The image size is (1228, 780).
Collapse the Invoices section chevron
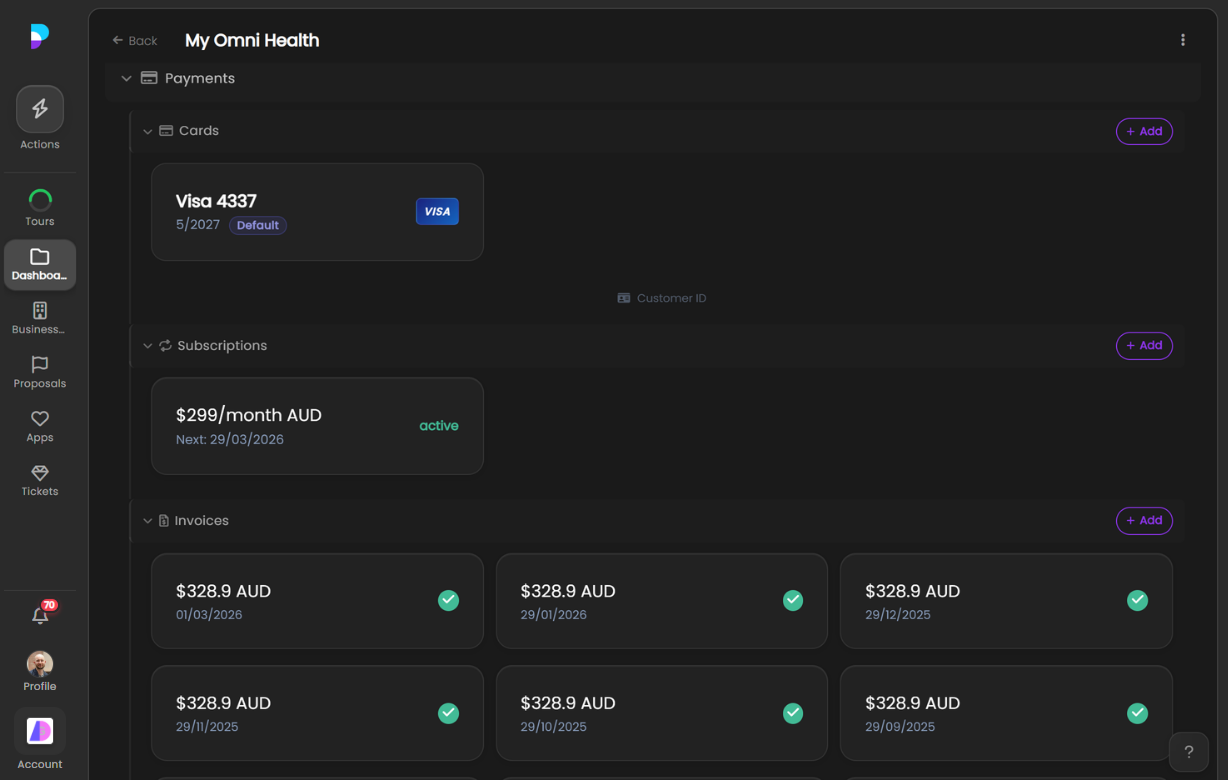click(148, 520)
